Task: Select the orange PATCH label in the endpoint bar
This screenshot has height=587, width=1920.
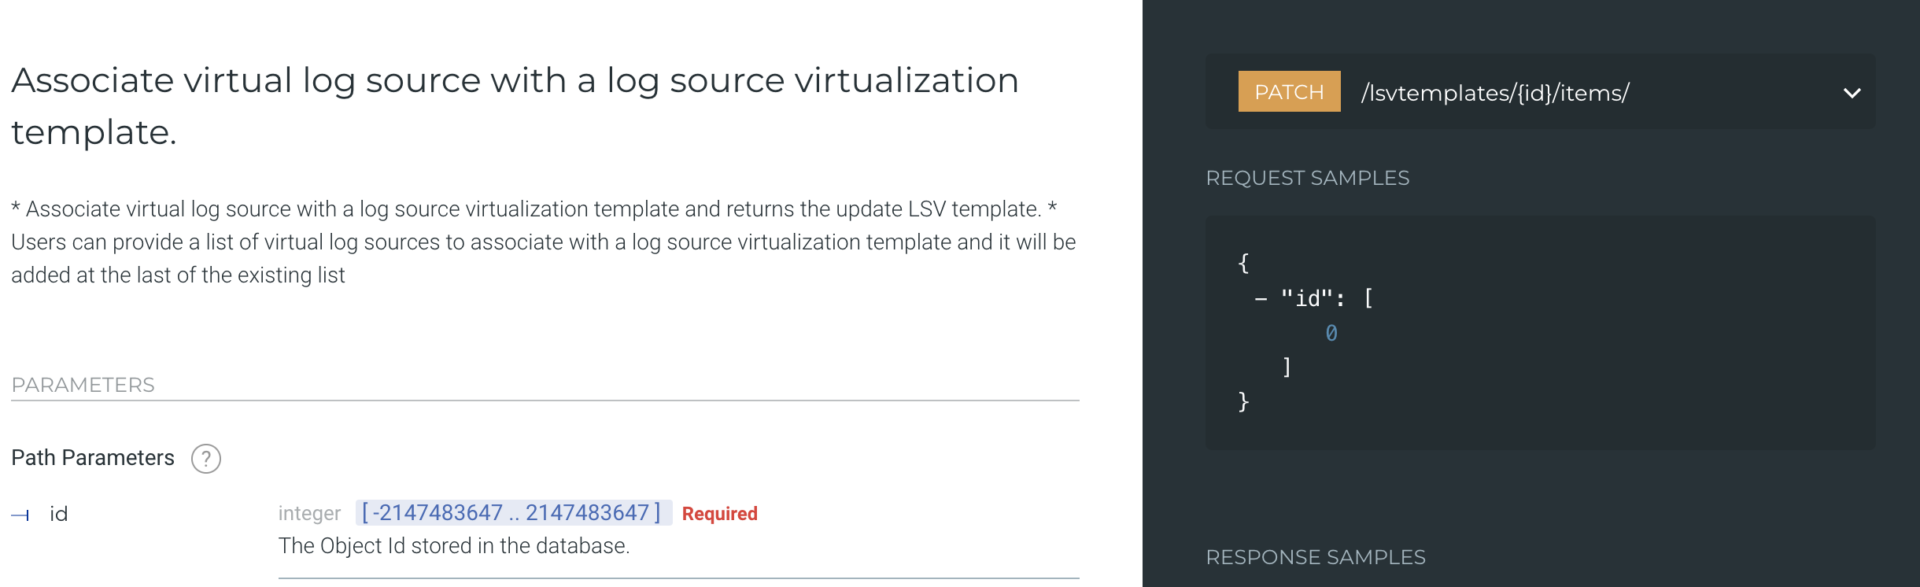Action: [1289, 91]
